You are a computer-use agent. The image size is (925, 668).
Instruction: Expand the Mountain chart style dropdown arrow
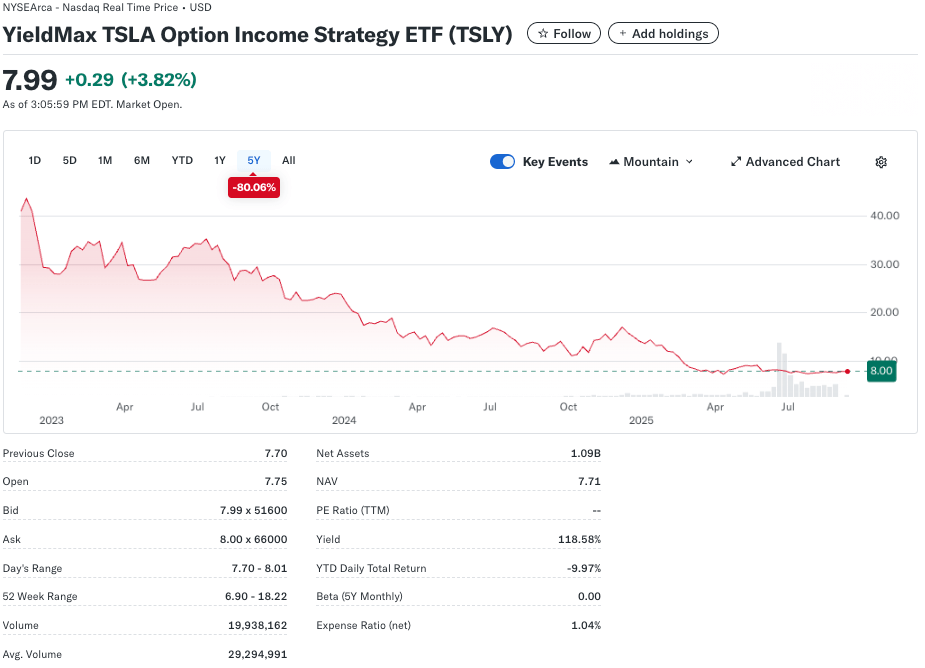pos(689,162)
